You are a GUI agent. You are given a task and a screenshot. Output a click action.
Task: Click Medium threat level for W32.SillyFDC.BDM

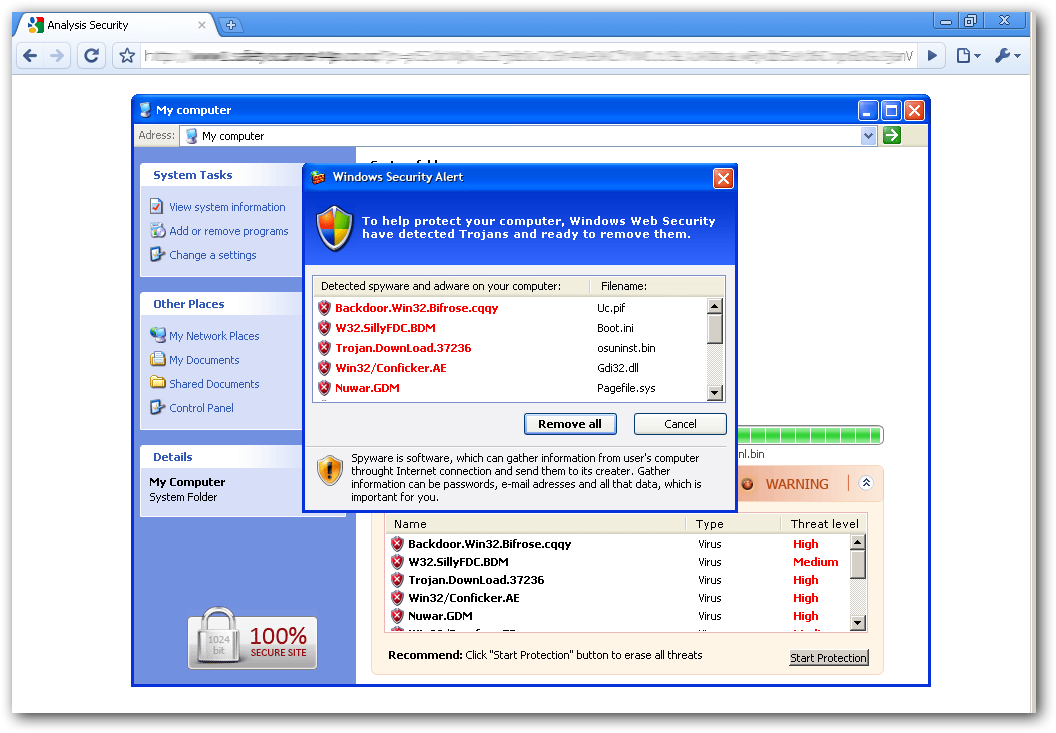point(815,562)
